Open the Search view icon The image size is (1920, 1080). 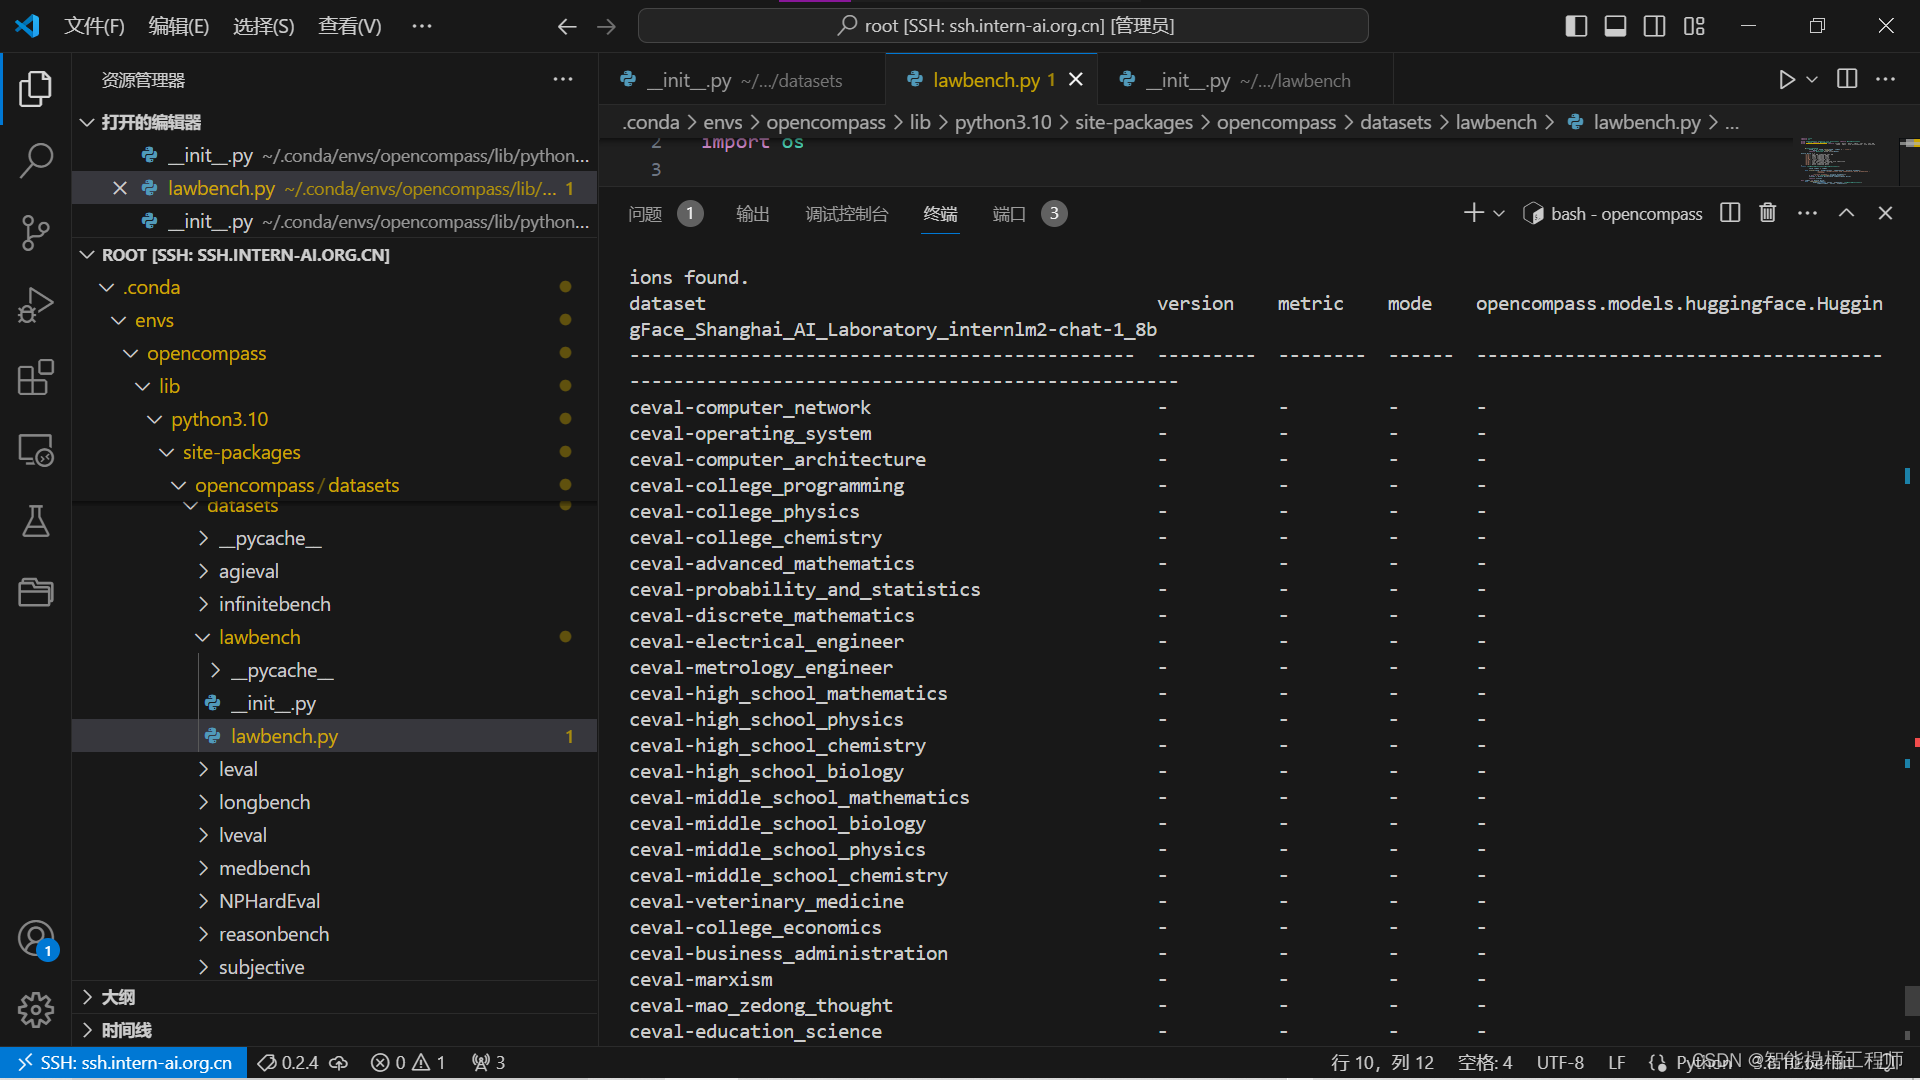pyautogui.click(x=36, y=160)
